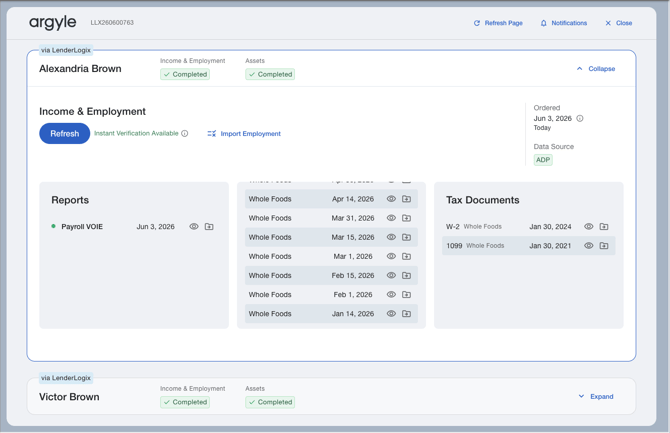
Task: Select the Payroll VOIE report row
Action: point(134,227)
